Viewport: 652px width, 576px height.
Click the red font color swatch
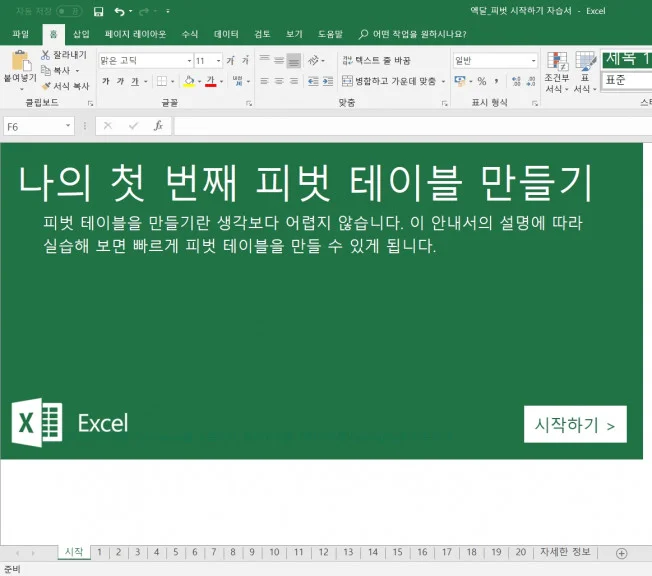point(211,81)
